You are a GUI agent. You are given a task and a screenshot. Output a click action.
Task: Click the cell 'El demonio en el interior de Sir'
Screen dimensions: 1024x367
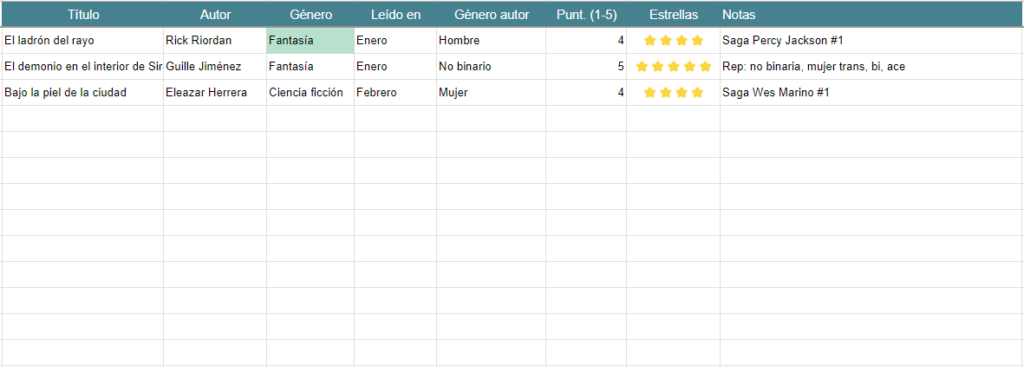click(x=83, y=67)
